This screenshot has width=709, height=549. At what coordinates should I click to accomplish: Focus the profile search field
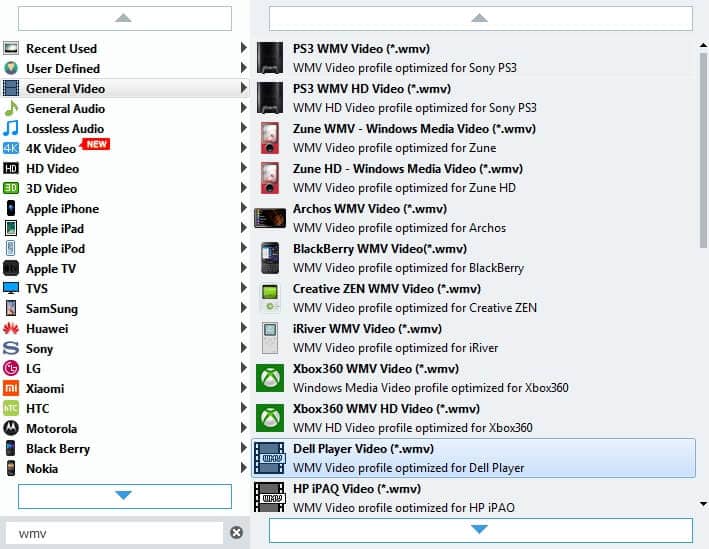click(x=115, y=533)
